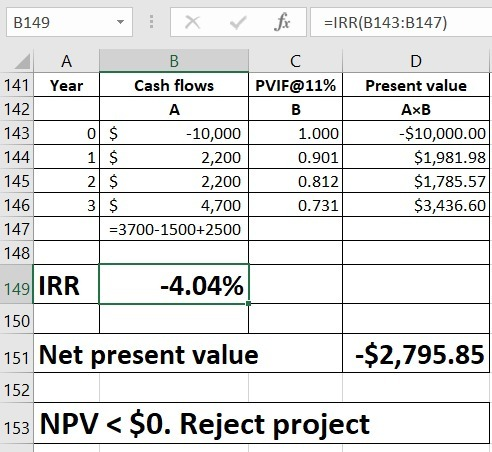Click cell C142 containing 'B'
The width and height of the screenshot is (492, 452).
tap(295, 109)
